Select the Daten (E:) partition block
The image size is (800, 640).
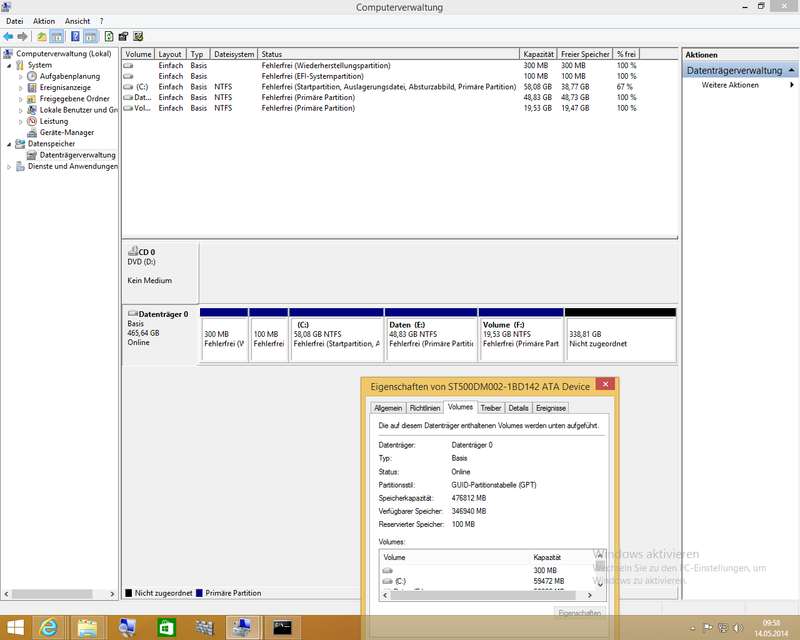(x=431, y=335)
